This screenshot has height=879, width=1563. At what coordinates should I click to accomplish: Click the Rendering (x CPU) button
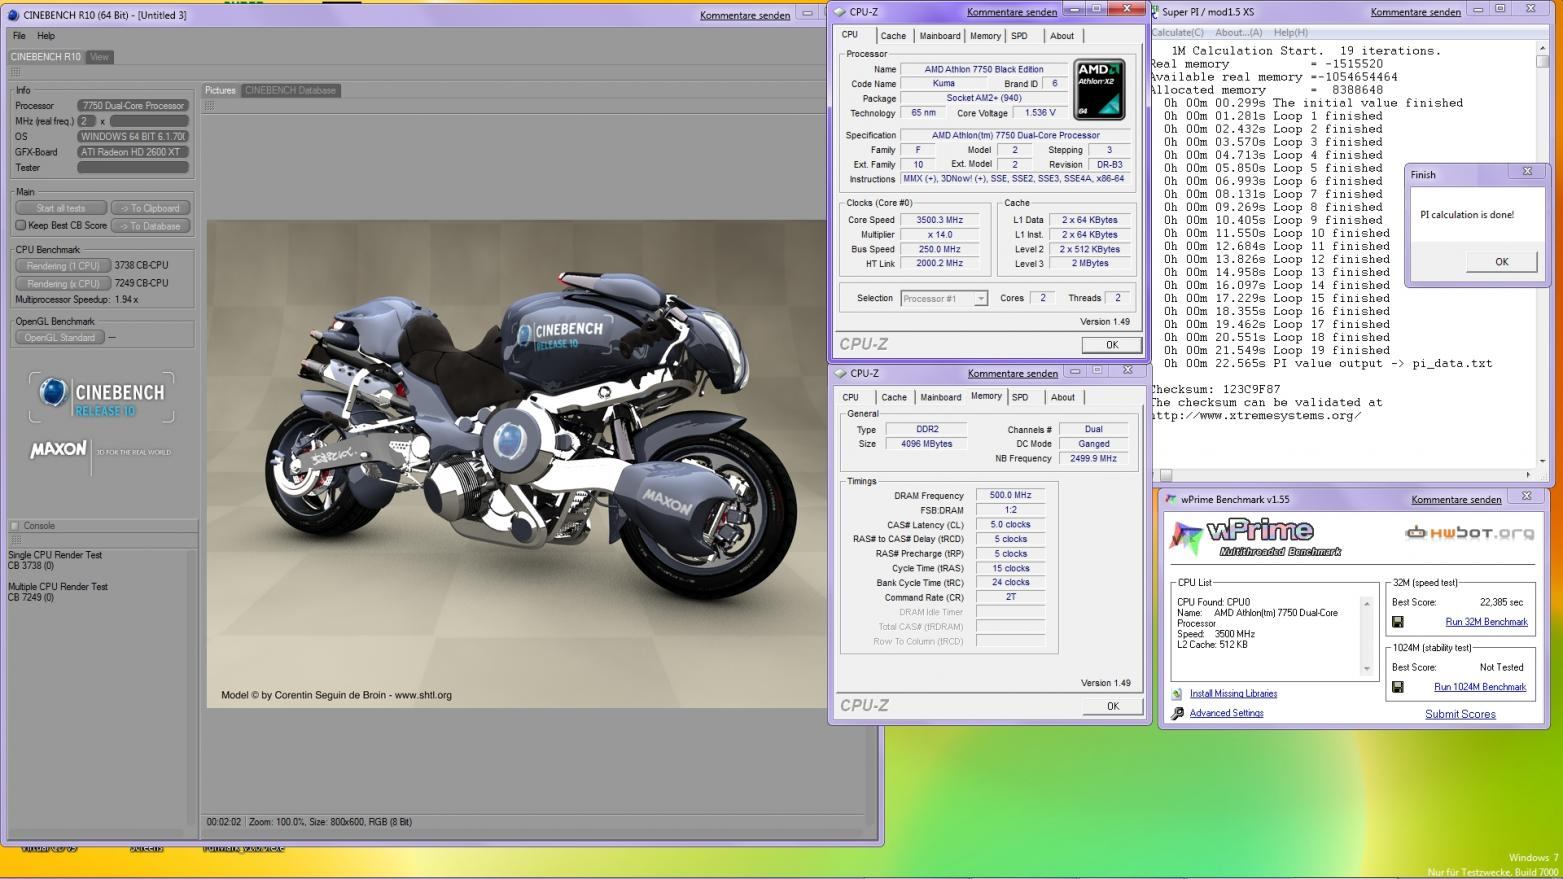(x=63, y=283)
